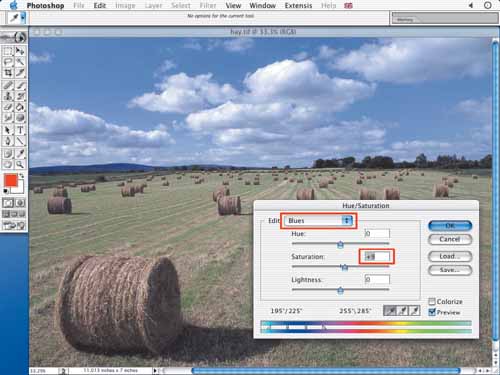Open the status bar info arrow menu
This screenshot has height=375, width=500.
click(x=155, y=370)
